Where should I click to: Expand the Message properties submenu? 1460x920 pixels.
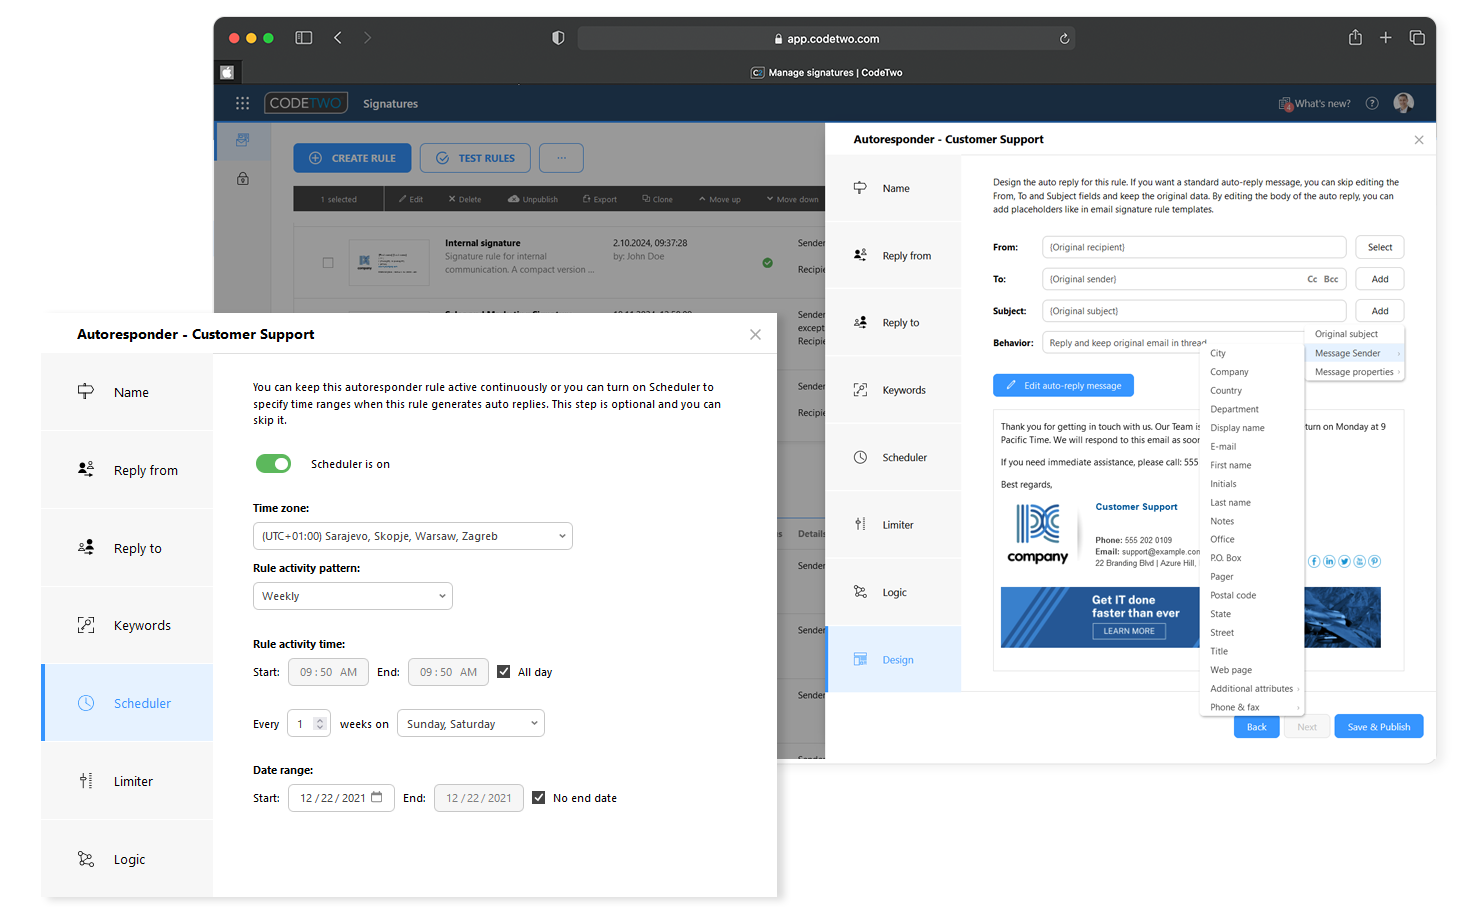click(x=1354, y=372)
